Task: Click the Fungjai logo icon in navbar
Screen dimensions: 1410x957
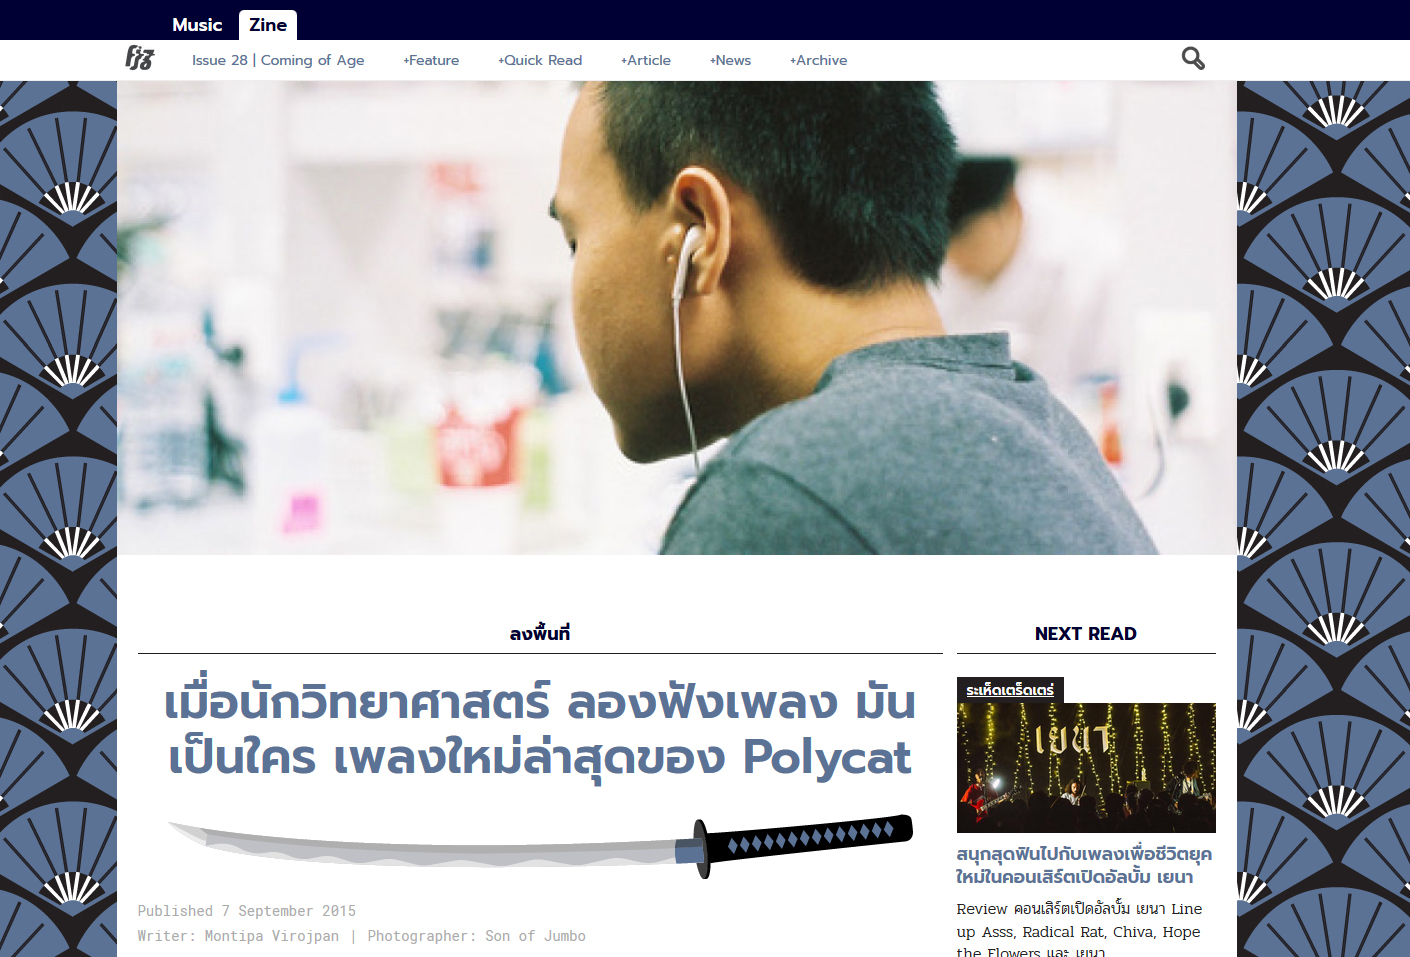Action: point(139,59)
